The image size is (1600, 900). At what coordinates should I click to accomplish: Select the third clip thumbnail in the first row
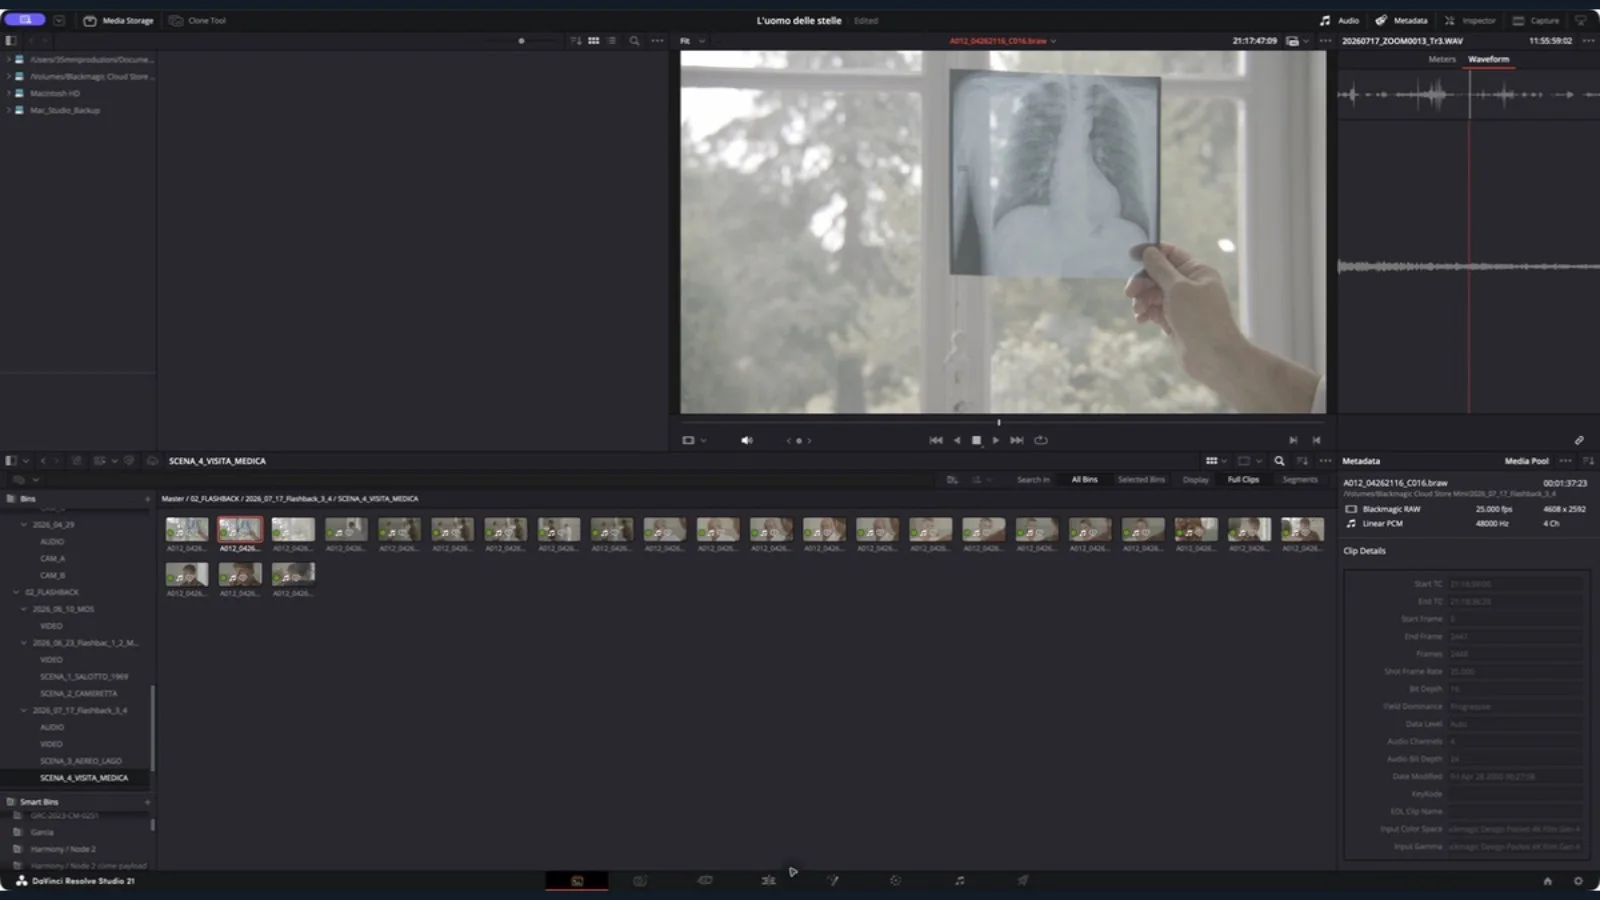point(293,529)
